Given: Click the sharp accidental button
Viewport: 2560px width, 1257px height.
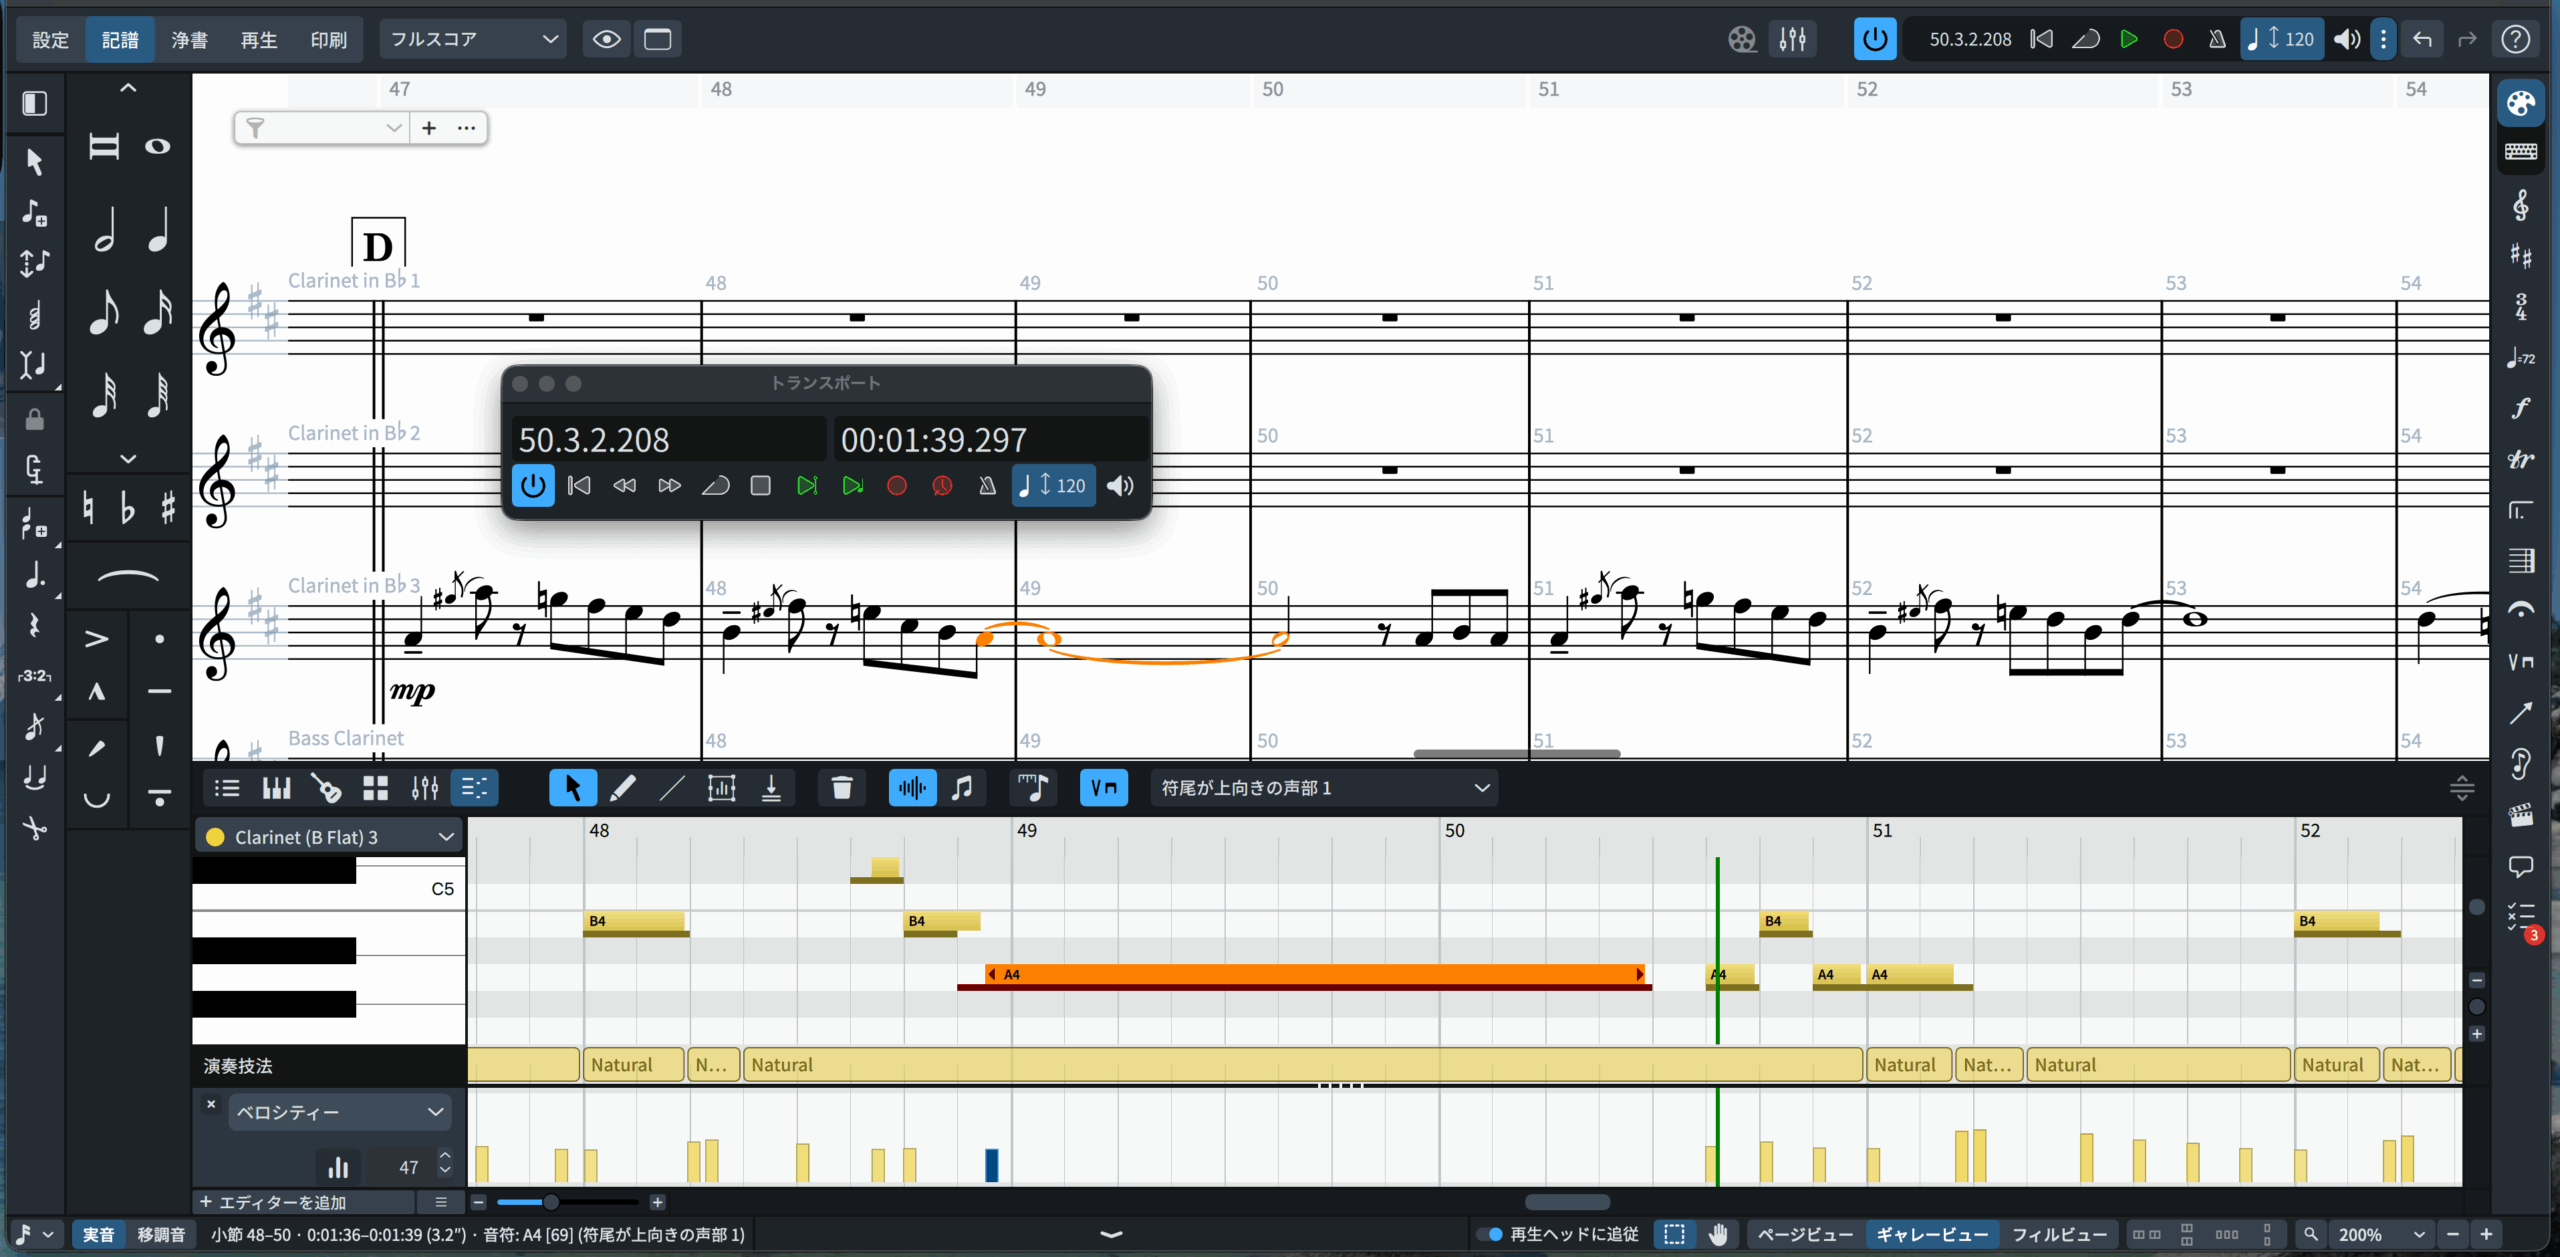Looking at the screenshot, I should pyautogui.click(x=168, y=508).
